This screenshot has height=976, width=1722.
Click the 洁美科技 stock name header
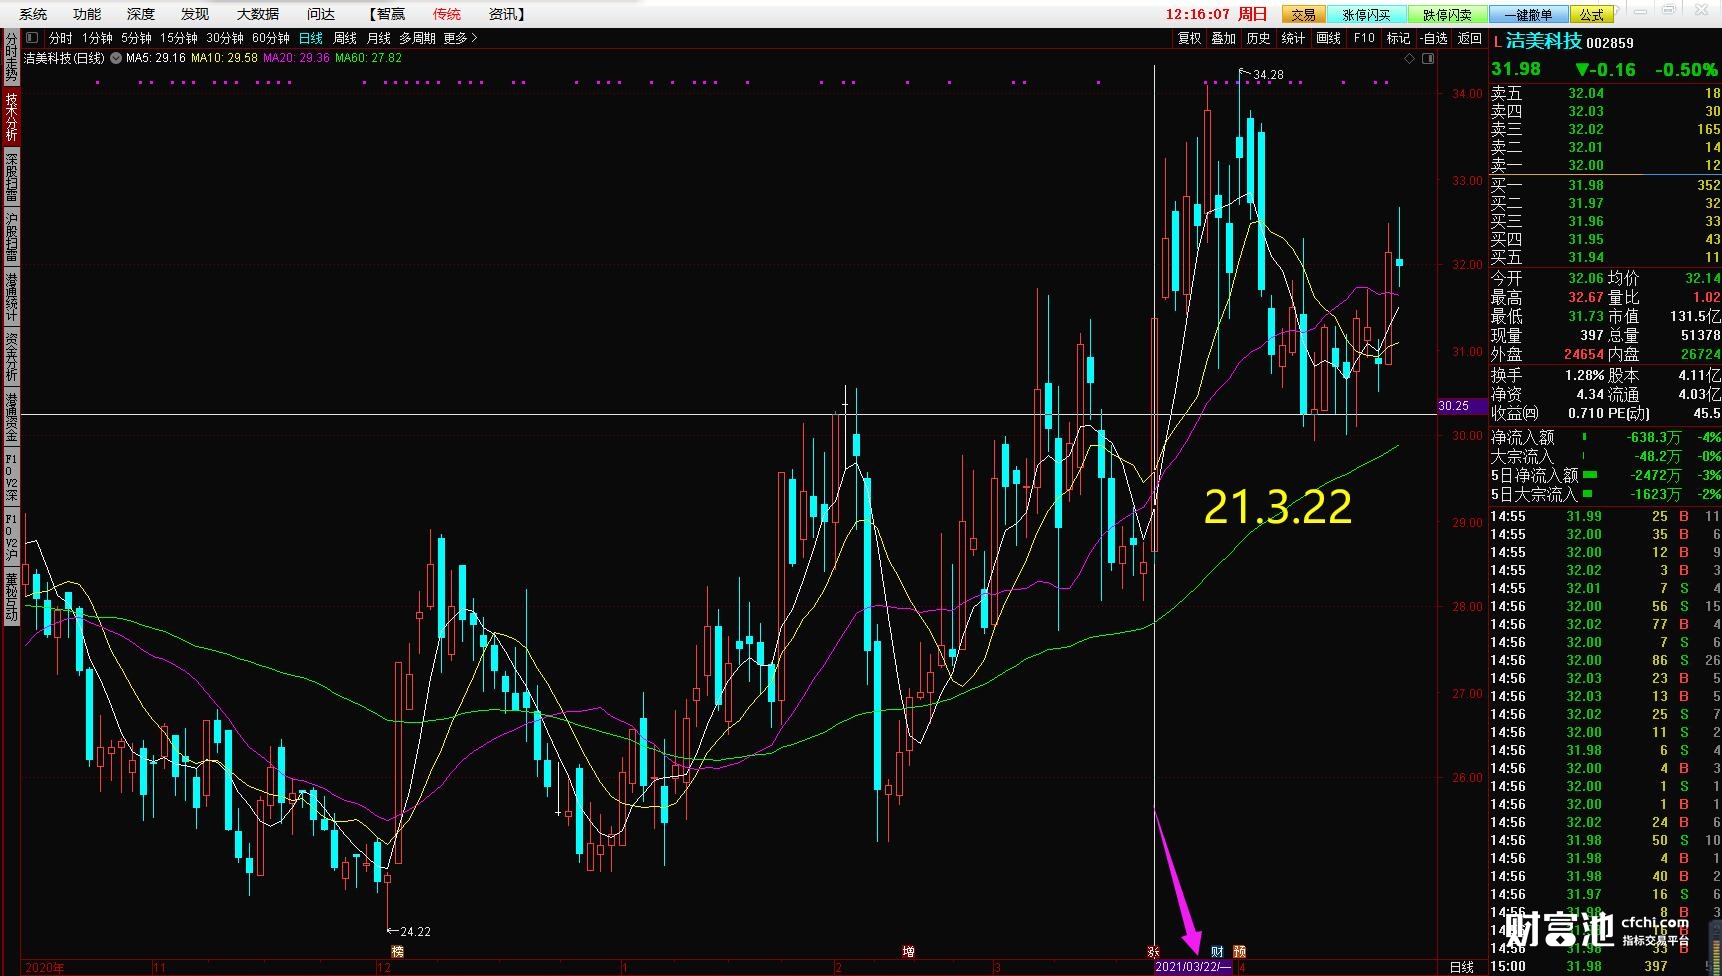1543,41
